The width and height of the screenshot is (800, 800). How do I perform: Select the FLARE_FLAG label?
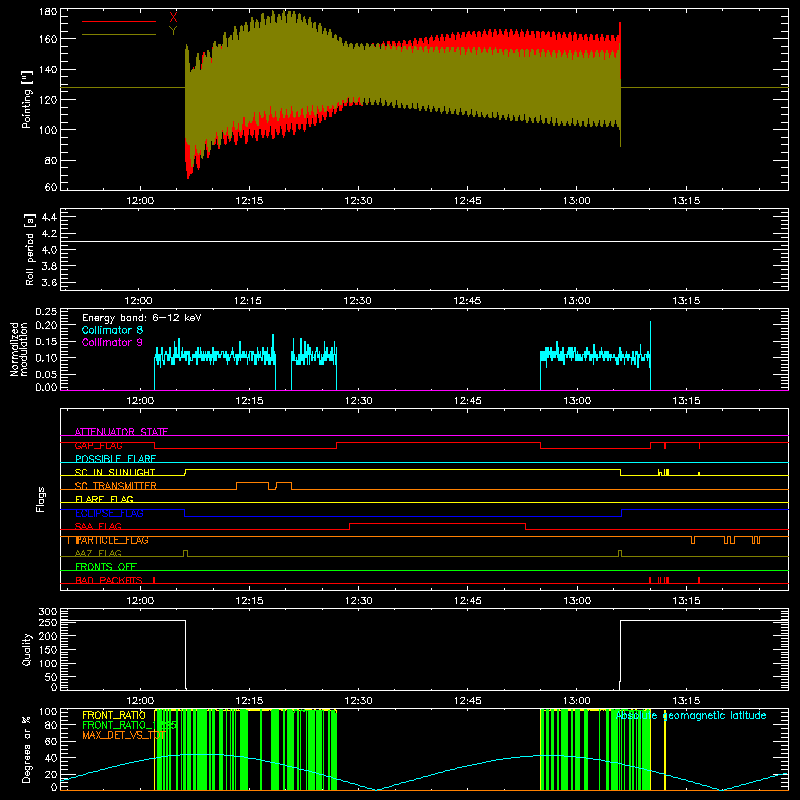point(104,499)
